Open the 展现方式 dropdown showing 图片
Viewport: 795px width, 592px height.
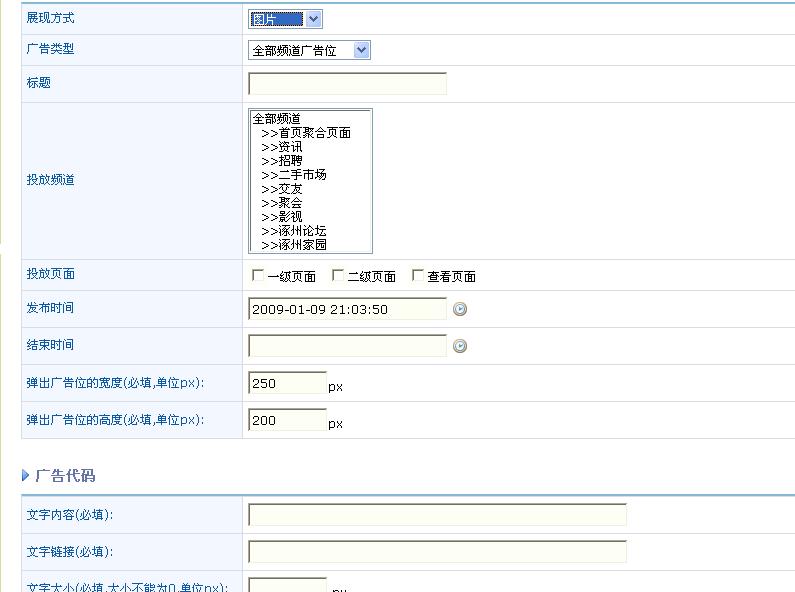click(285, 19)
